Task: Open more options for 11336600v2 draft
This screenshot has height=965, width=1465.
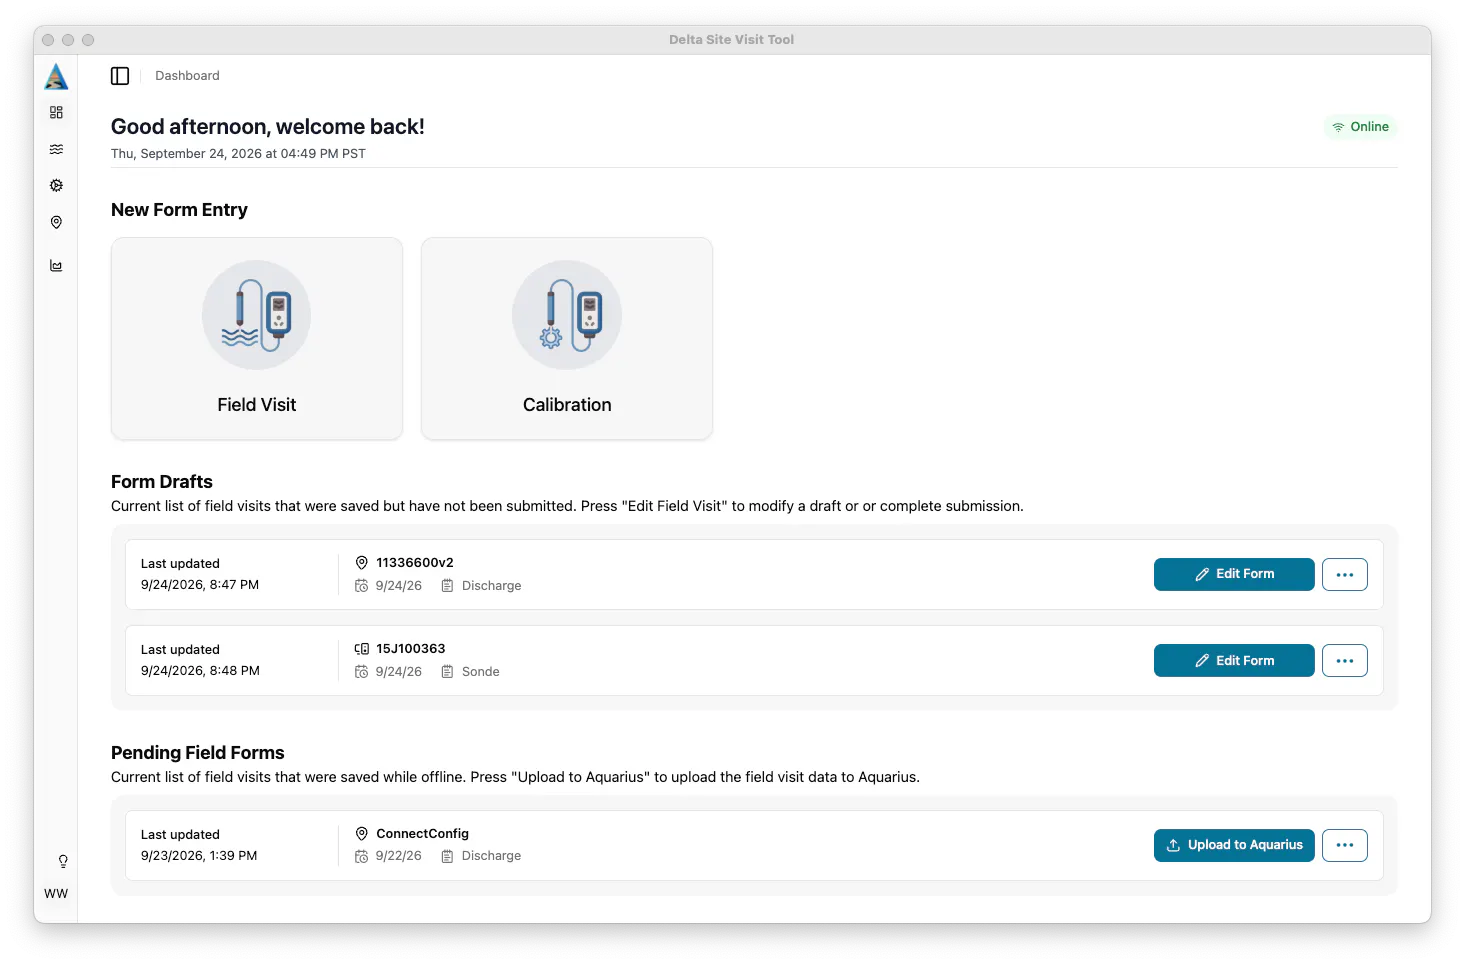Action: point(1345,574)
